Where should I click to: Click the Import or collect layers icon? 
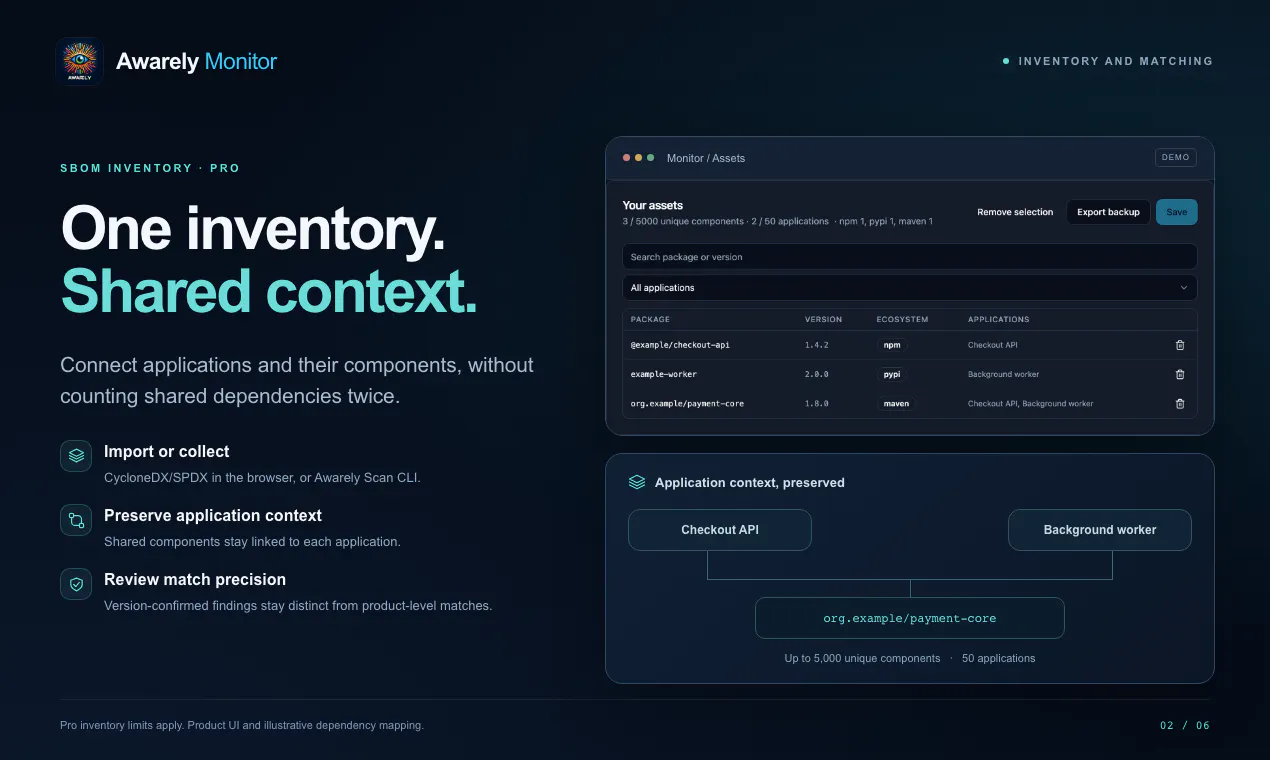point(76,456)
